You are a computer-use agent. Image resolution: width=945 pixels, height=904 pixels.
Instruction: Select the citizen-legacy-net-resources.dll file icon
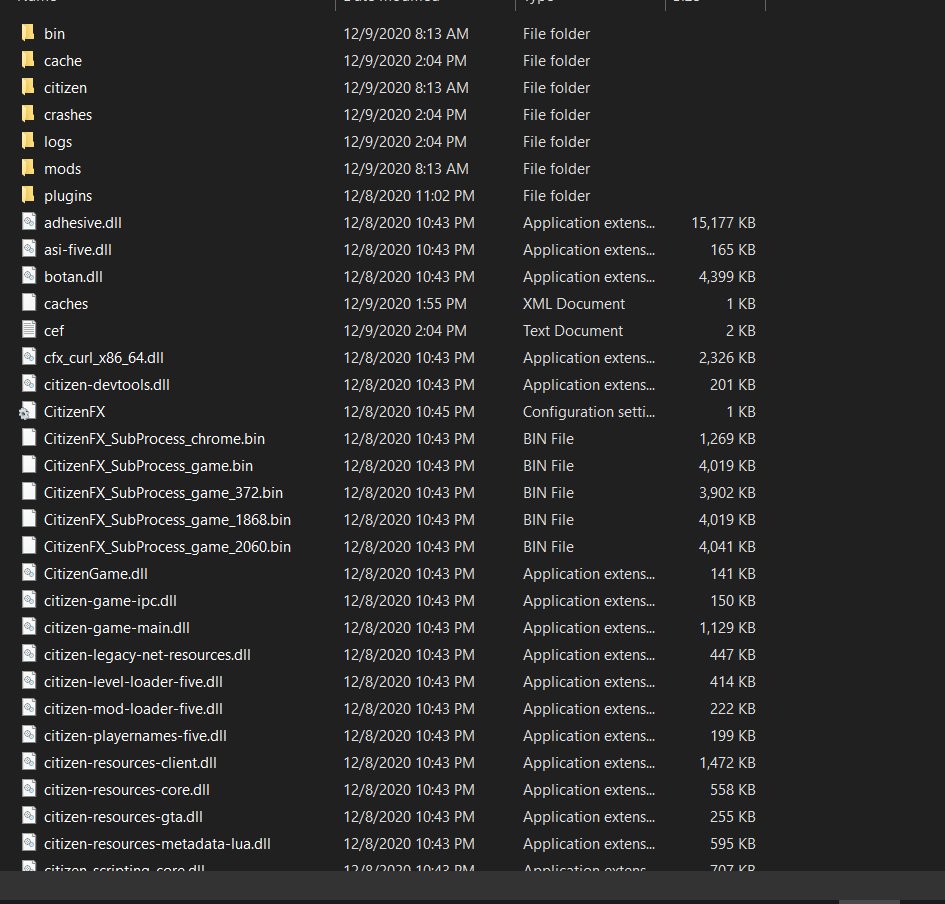(28, 654)
